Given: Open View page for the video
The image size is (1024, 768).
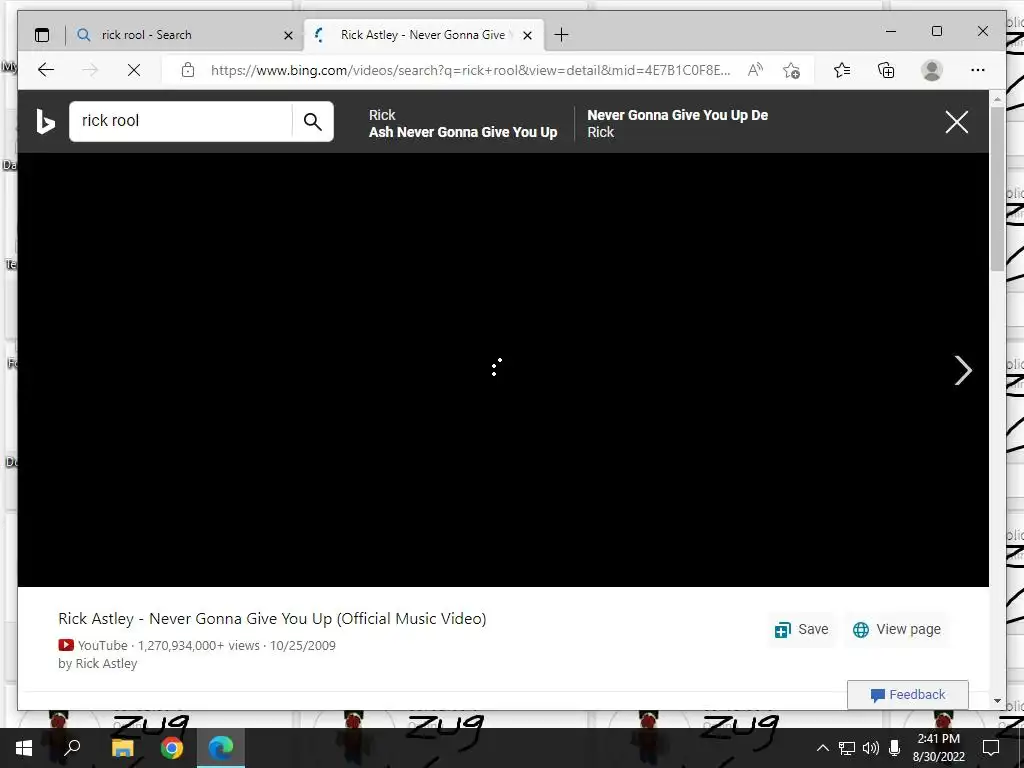Looking at the screenshot, I should point(897,629).
